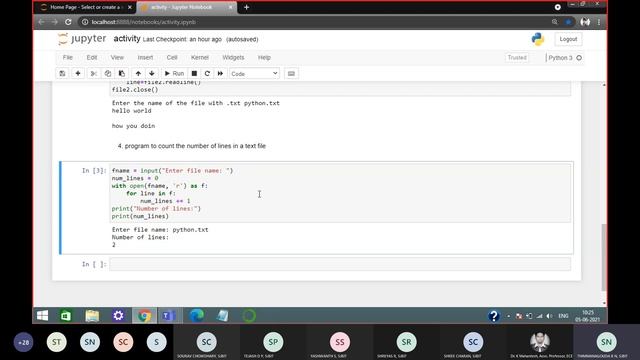
Task: Paste cells below icon
Action: coord(122,73)
